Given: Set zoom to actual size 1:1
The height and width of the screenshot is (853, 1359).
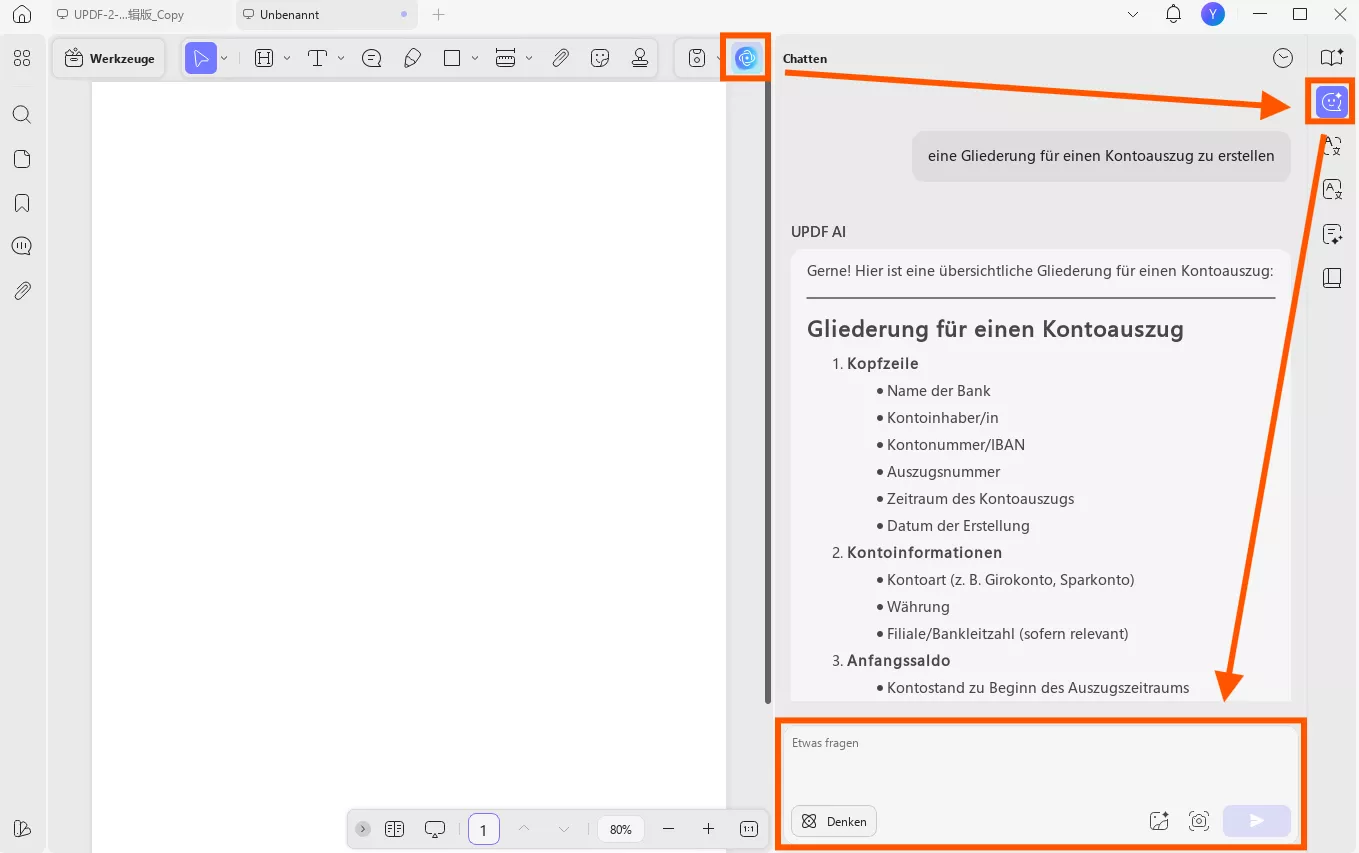Looking at the screenshot, I should pos(748,829).
